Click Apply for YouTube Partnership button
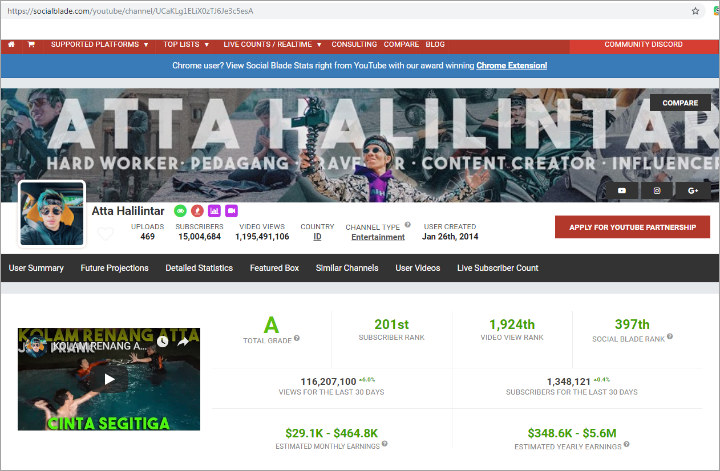Screen dimensions: 720x471 (632, 227)
